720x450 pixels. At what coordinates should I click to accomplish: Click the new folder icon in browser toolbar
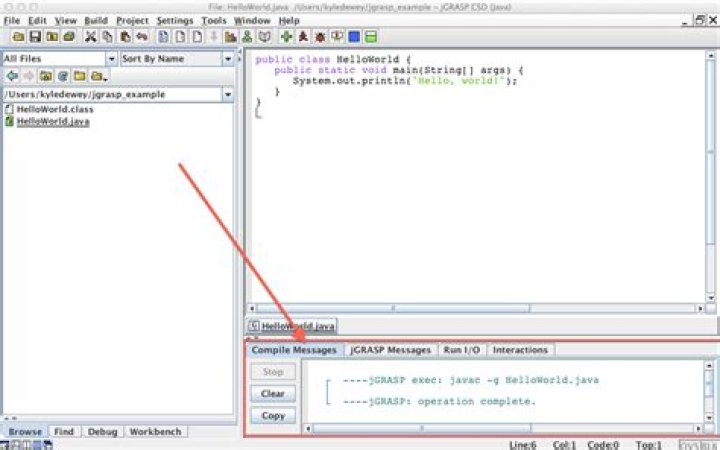click(79, 76)
